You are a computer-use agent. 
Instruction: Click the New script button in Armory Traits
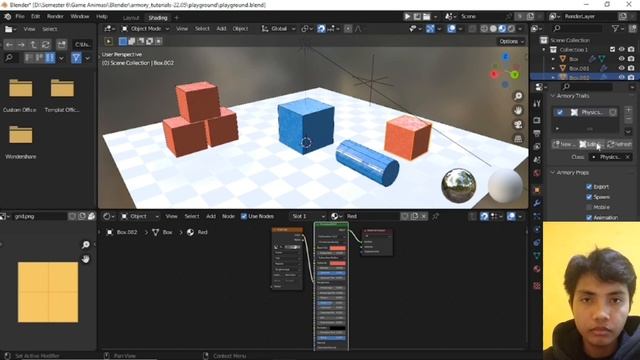tap(564, 144)
